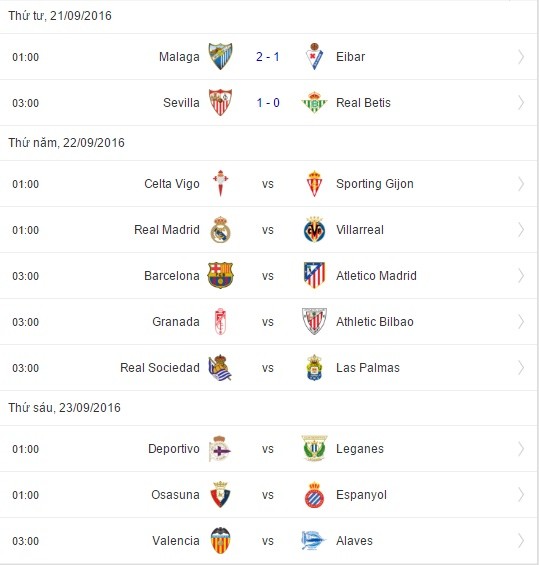Click the Real Sociedad team name
Image resolution: width=539 pixels, height=565 pixels.
click(160, 368)
